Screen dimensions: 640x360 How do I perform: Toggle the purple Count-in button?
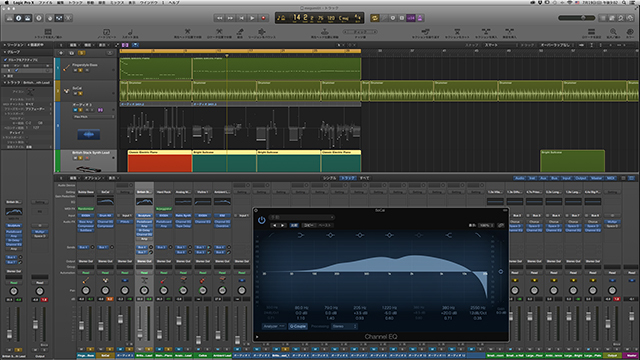[411, 18]
